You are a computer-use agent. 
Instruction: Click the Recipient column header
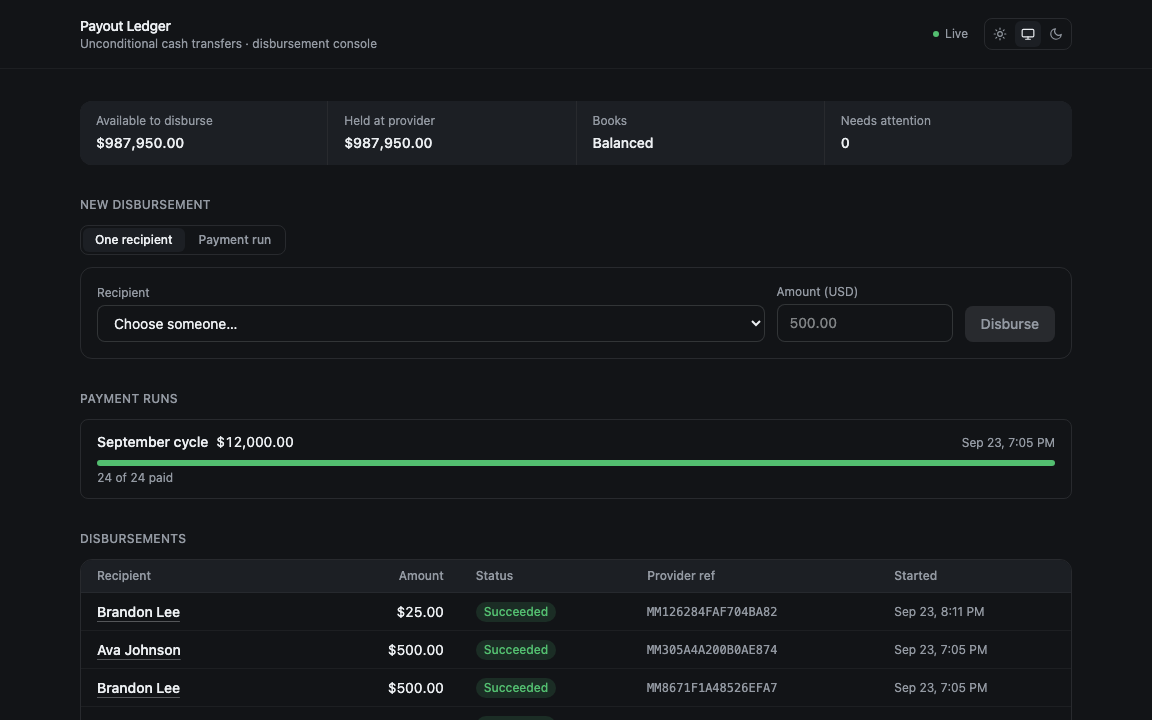tap(123, 576)
